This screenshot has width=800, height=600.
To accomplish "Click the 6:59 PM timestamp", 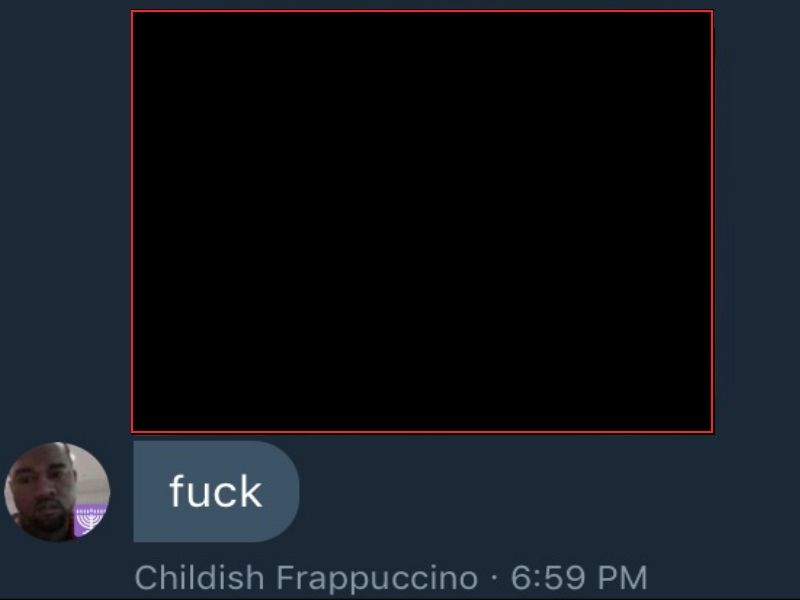I will [x=579, y=578].
